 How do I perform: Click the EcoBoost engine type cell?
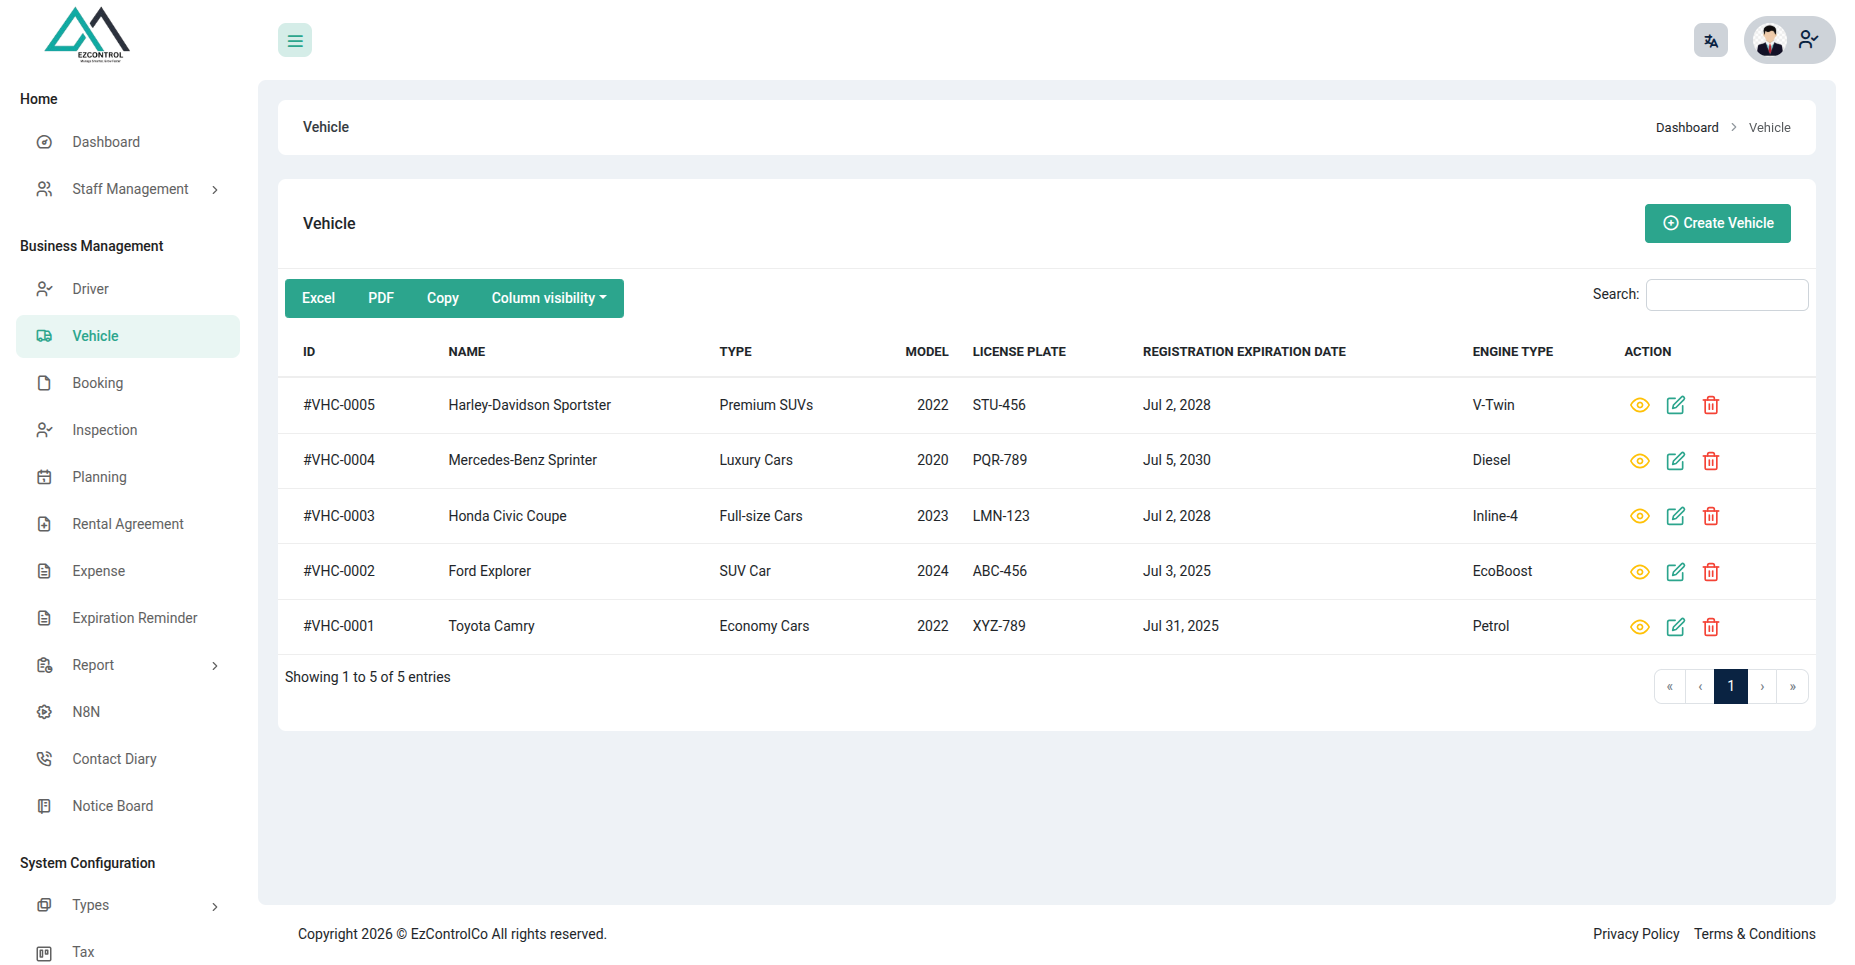pyautogui.click(x=1502, y=571)
